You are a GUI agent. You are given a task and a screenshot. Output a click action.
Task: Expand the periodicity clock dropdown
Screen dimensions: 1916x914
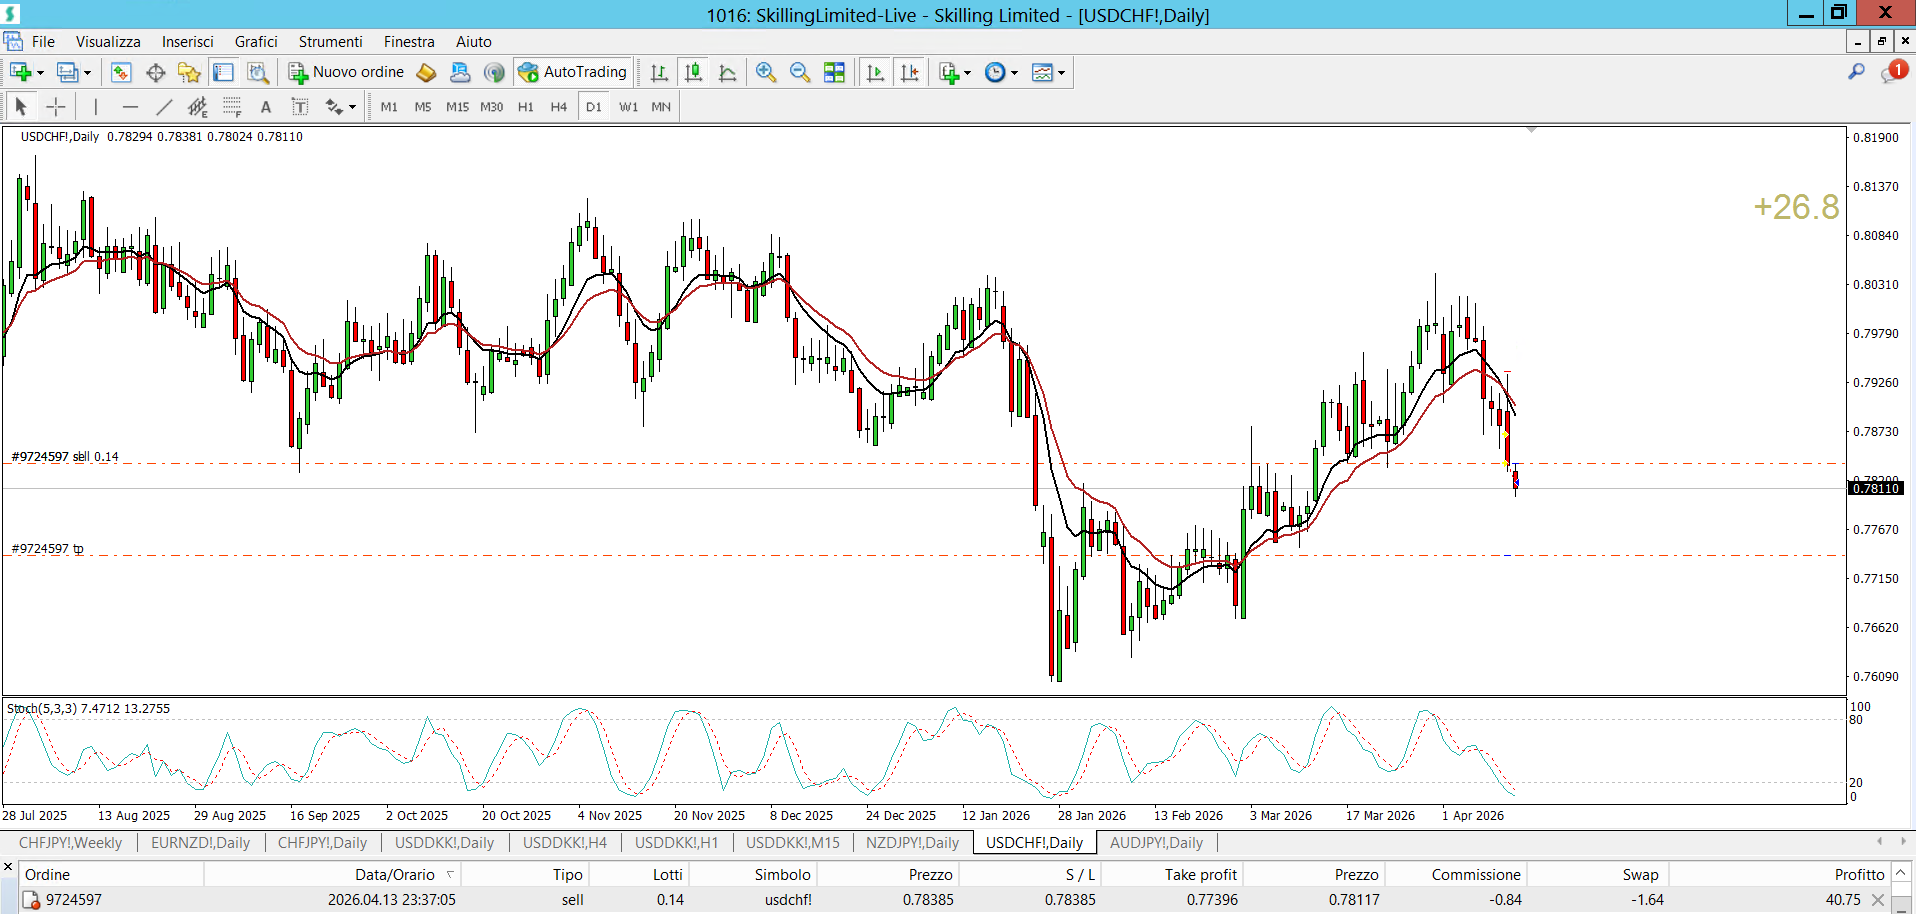click(1014, 73)
